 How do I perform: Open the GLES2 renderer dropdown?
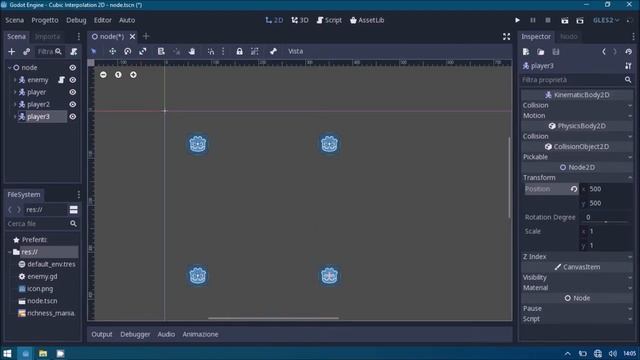pyautogui.click(x=606, y=20)
